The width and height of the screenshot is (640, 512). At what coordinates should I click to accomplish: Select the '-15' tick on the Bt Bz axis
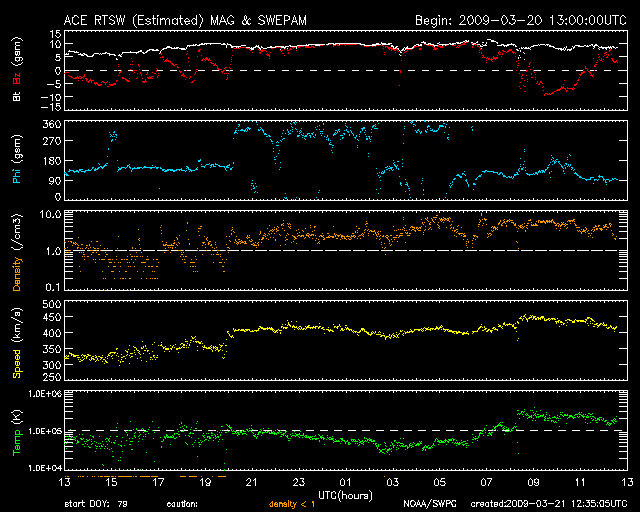coord(51,107)
